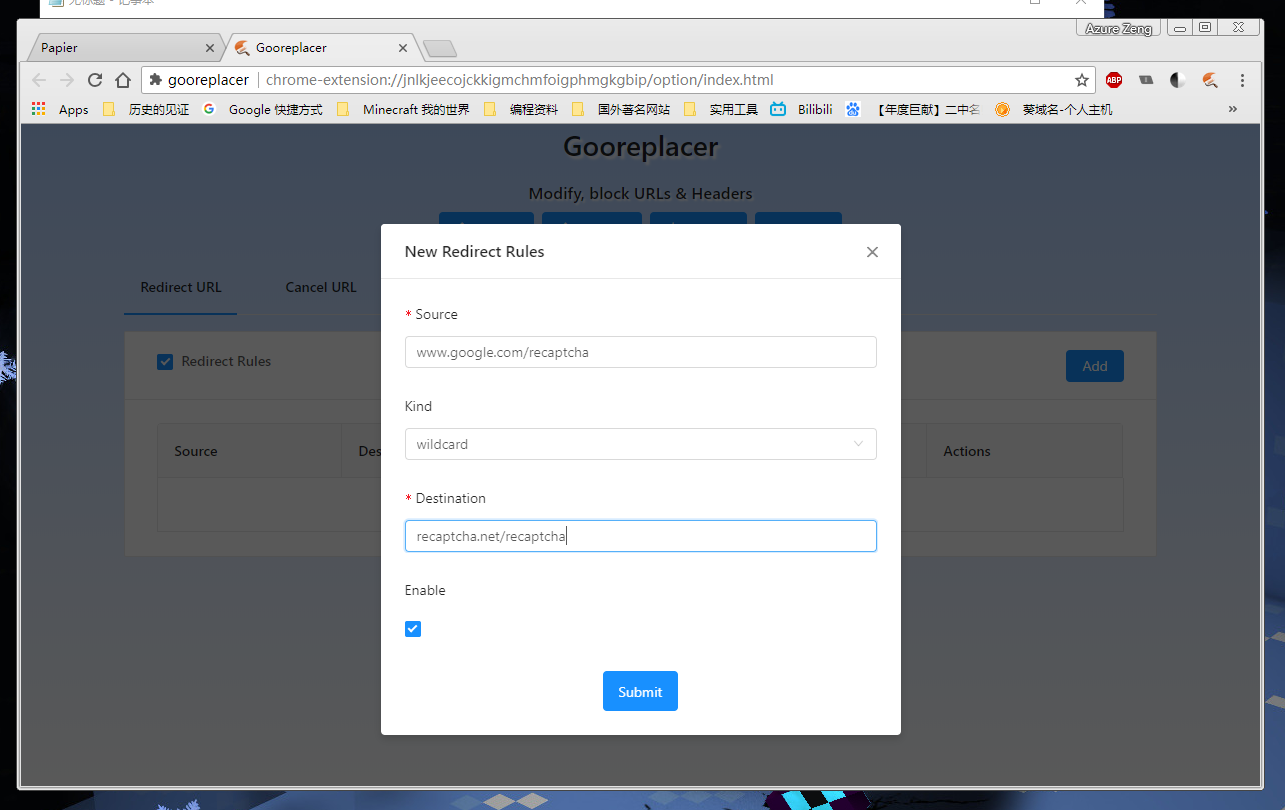Image resolution: width=1285 pixels, height=810 pixels.
Task: Close the Gooreplacer browser tab
Action: click(403, 47)
